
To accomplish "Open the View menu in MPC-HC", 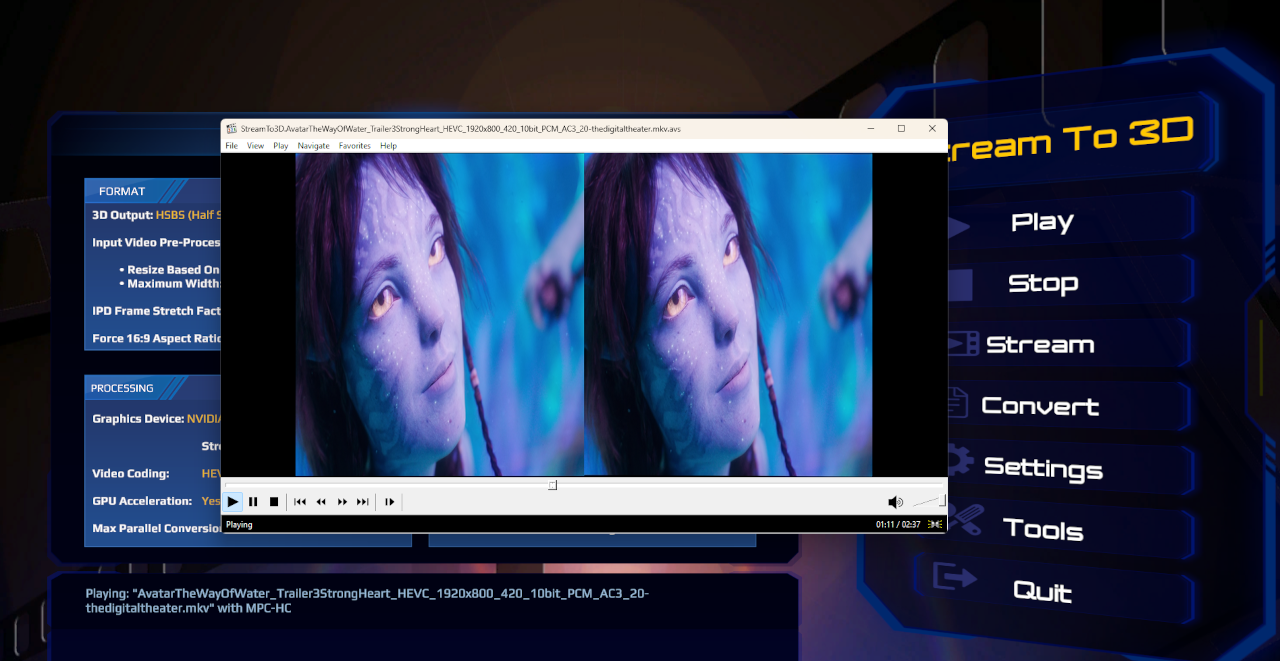I will (x=256, y=146).
